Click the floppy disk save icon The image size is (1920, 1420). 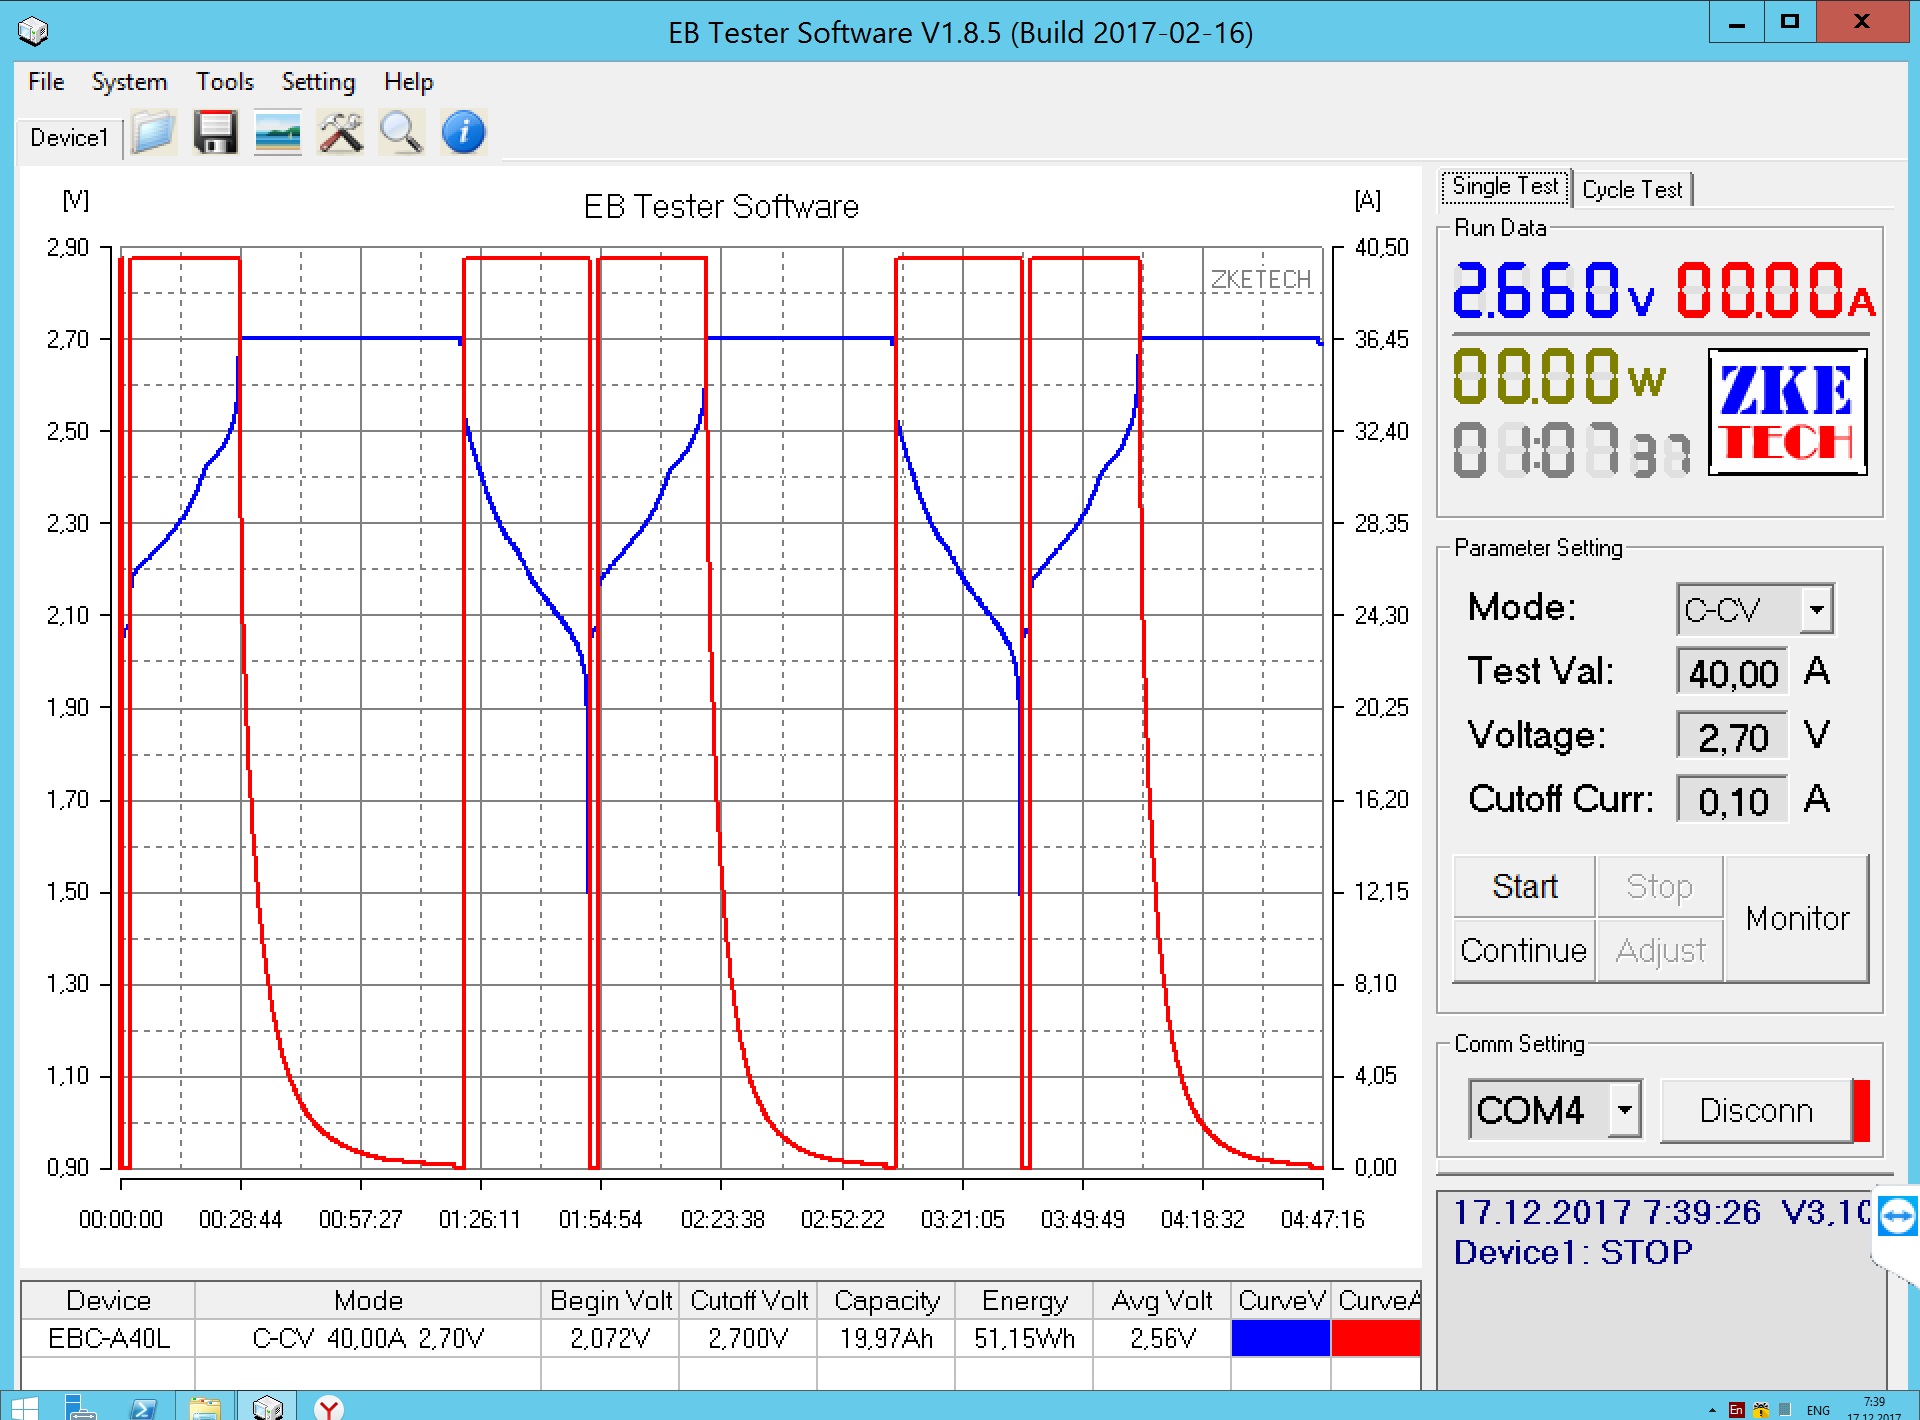215,133
